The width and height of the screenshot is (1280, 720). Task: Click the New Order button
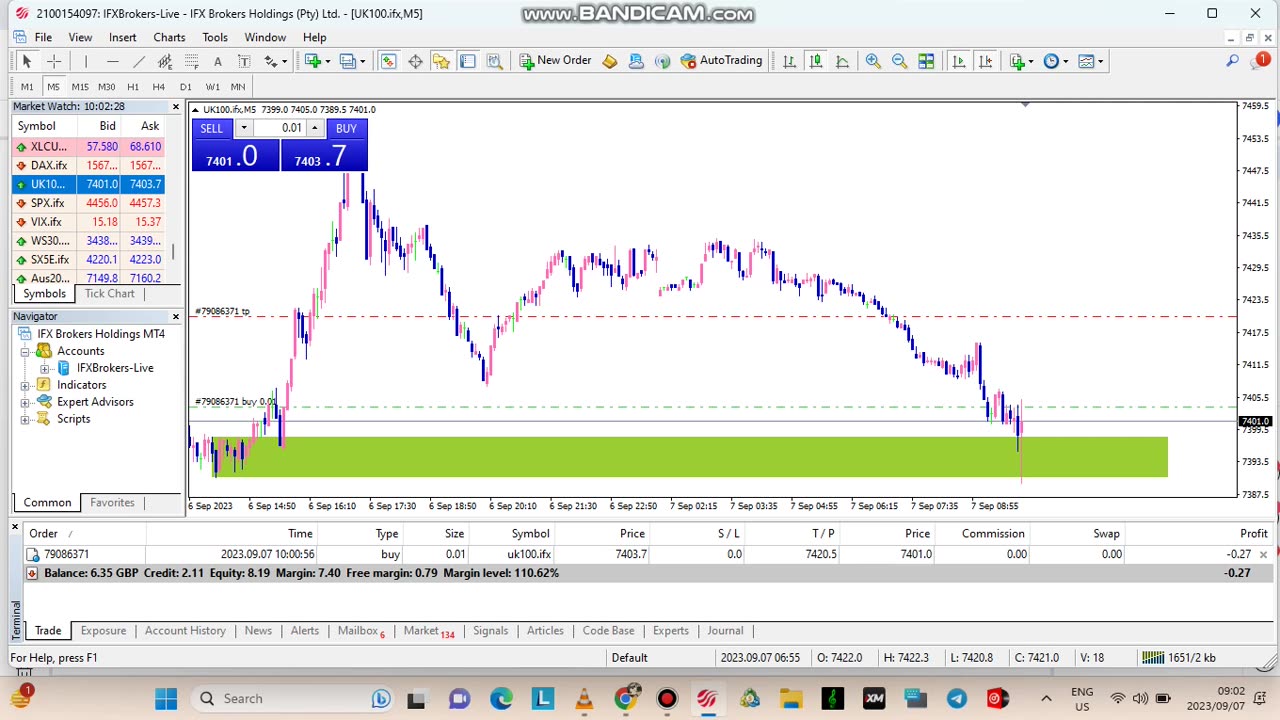[555, 61]
